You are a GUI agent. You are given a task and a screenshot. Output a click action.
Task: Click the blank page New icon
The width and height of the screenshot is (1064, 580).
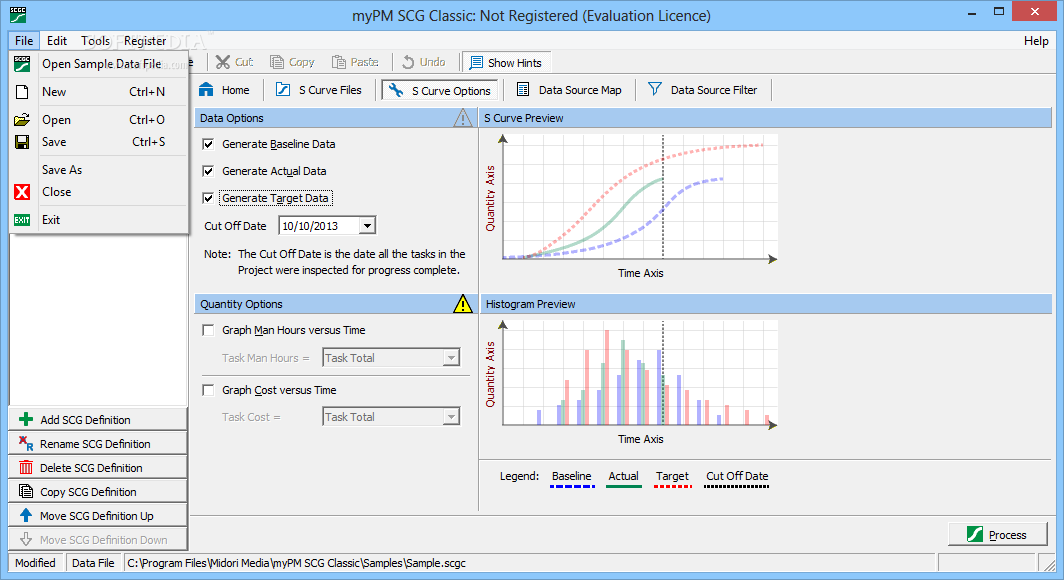coord(22,92)
